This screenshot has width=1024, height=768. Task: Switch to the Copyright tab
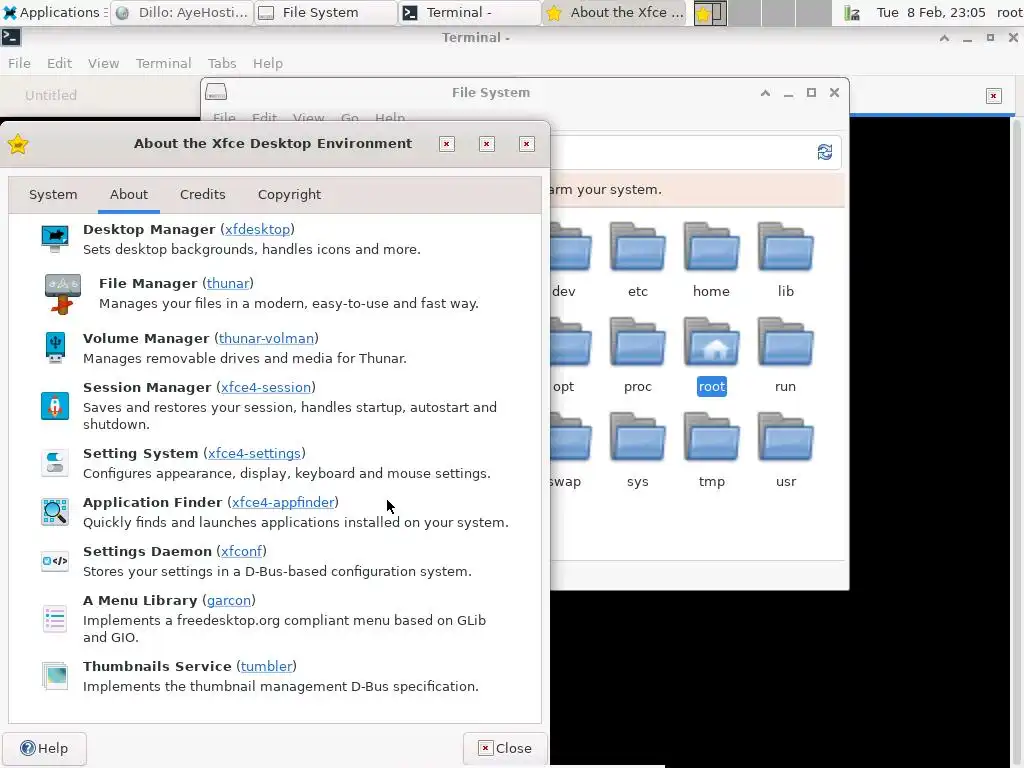coord(289,195)
